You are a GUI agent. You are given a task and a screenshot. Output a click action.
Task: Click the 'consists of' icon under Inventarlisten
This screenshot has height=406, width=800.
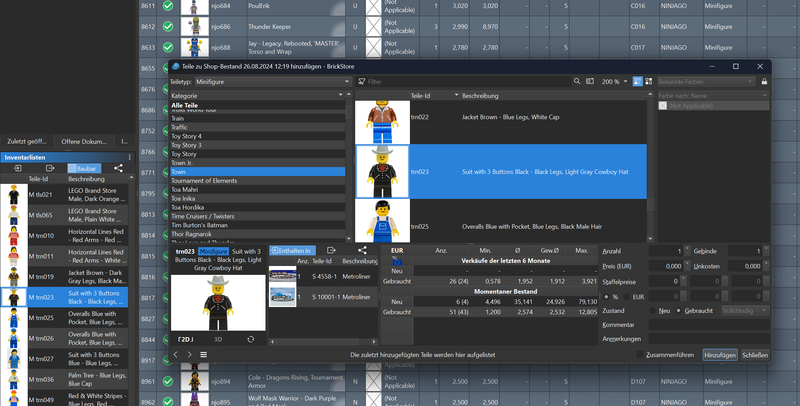(49, 168)
